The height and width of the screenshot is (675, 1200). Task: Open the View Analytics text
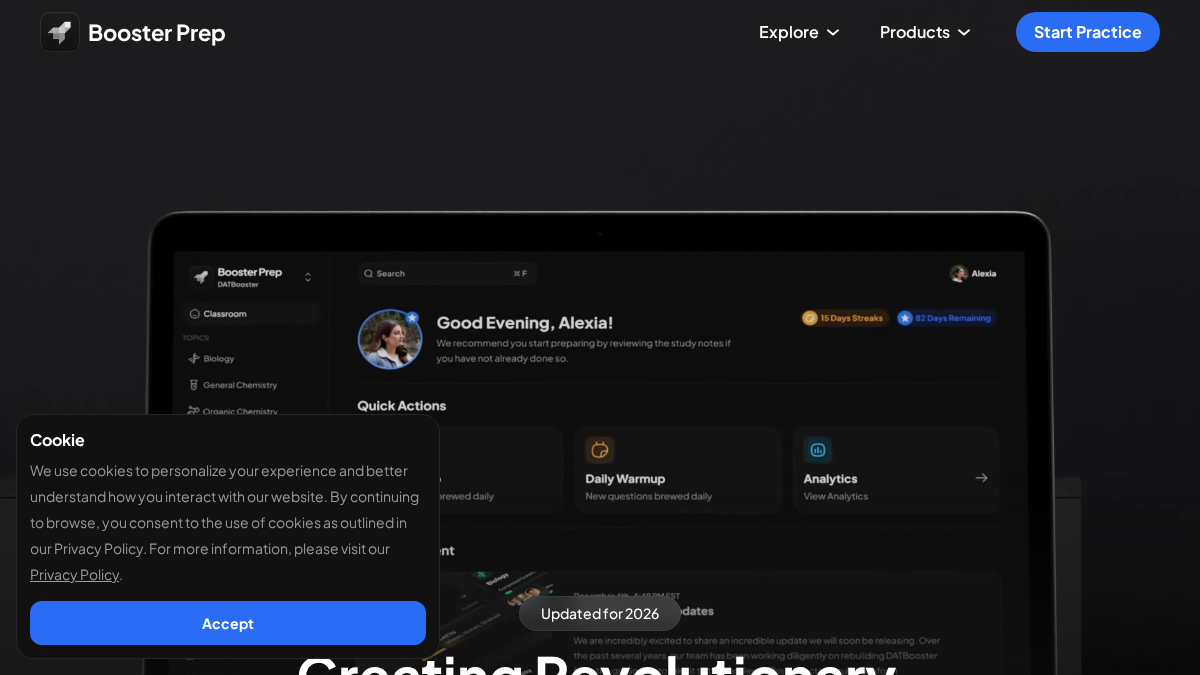[x=836, y=496]
